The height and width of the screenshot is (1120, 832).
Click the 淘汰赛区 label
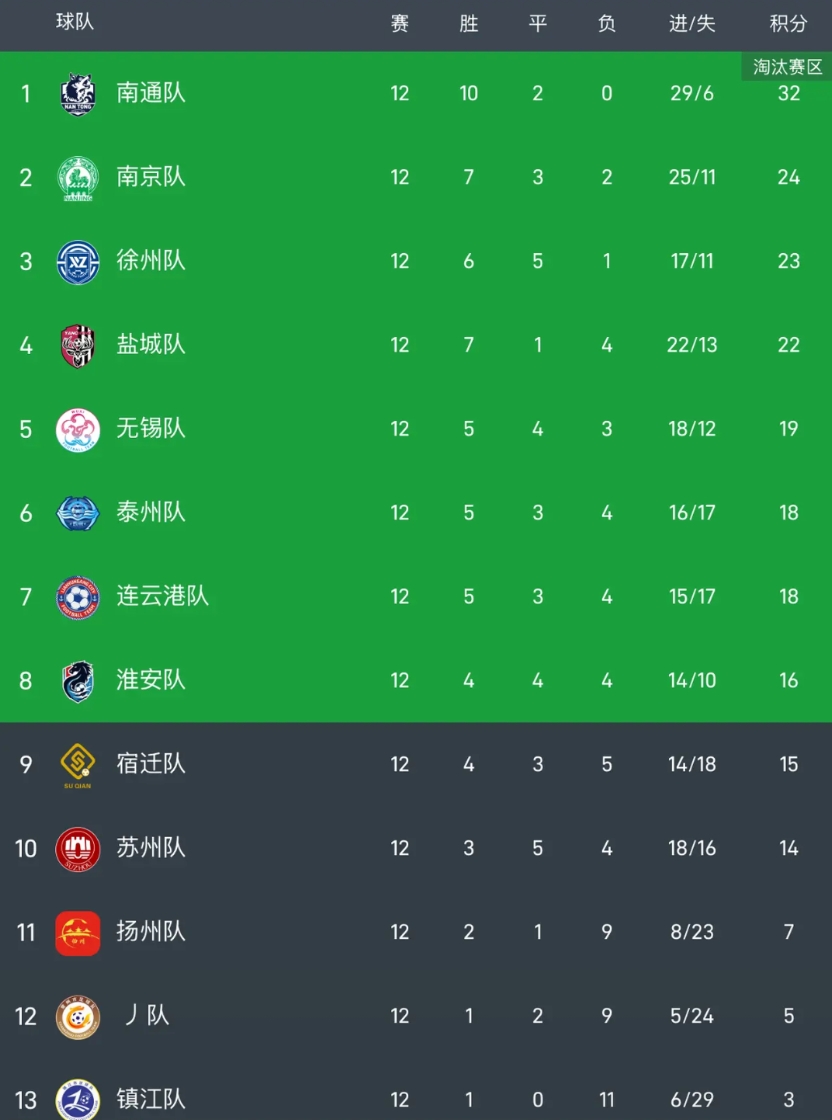[787, 67]
